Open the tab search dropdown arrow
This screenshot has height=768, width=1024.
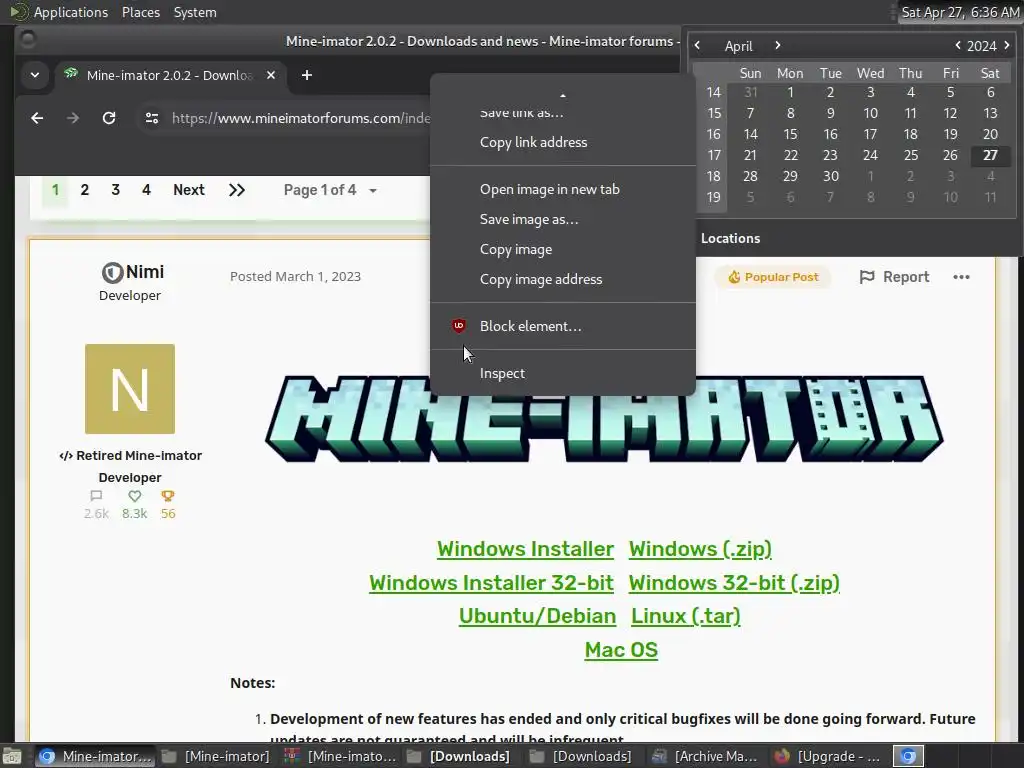click(x=35, y=75)
